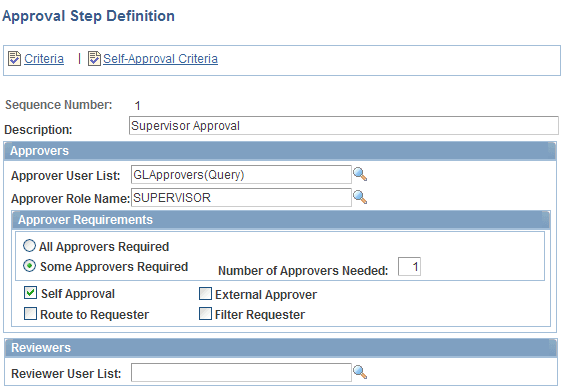
Task: Click the Sequence Number value 1
Action: click(x=137, y=106)
